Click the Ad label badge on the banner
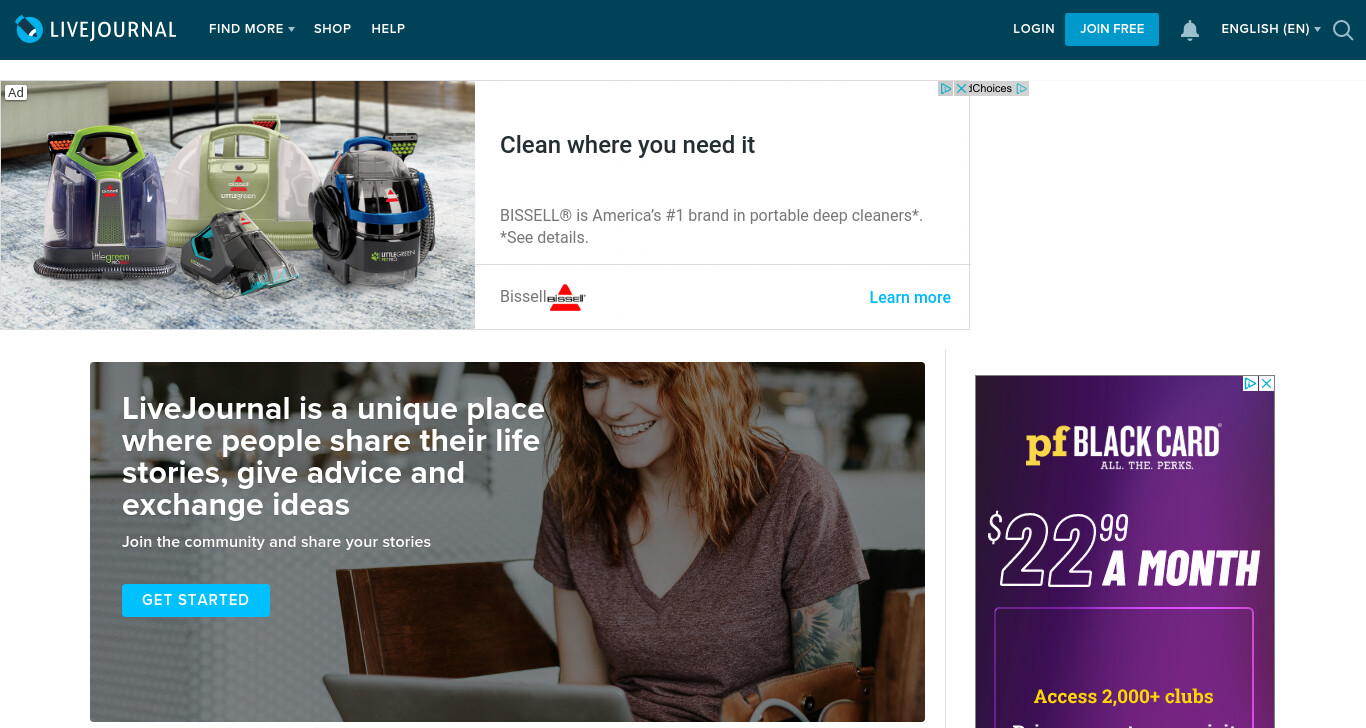 coord(16,93)
